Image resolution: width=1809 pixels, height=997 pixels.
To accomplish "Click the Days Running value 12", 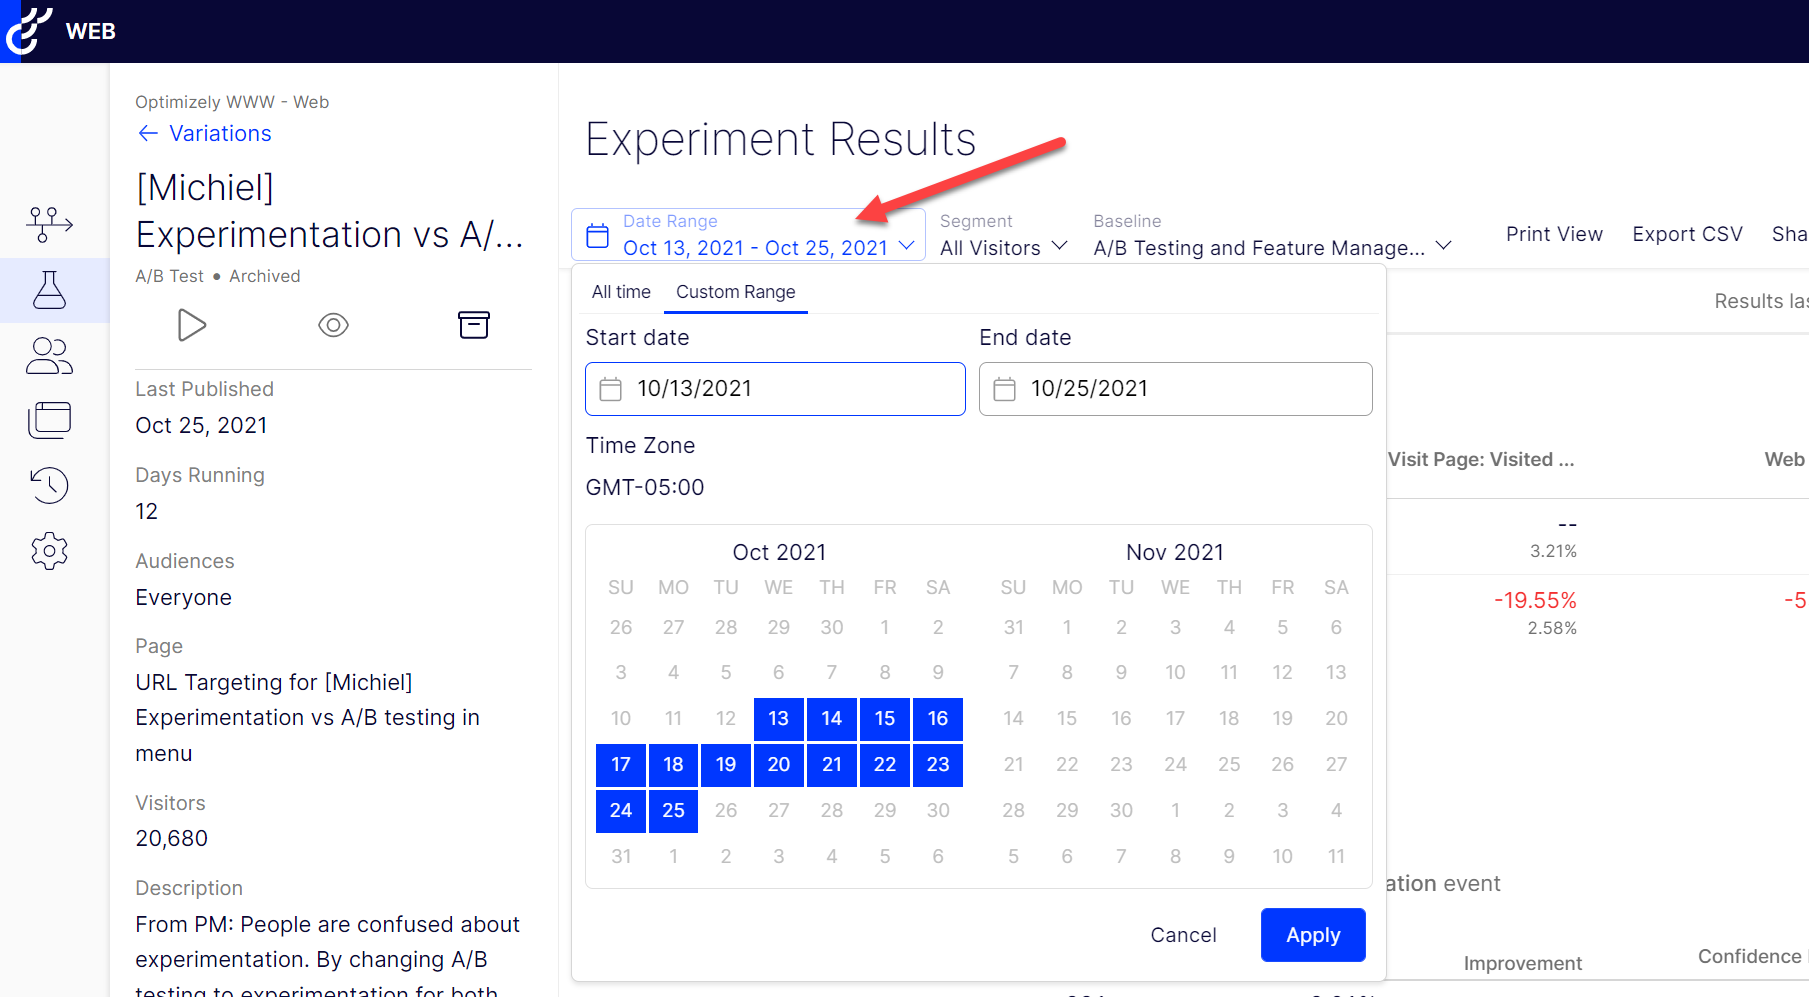I will (x=147, y=511).
